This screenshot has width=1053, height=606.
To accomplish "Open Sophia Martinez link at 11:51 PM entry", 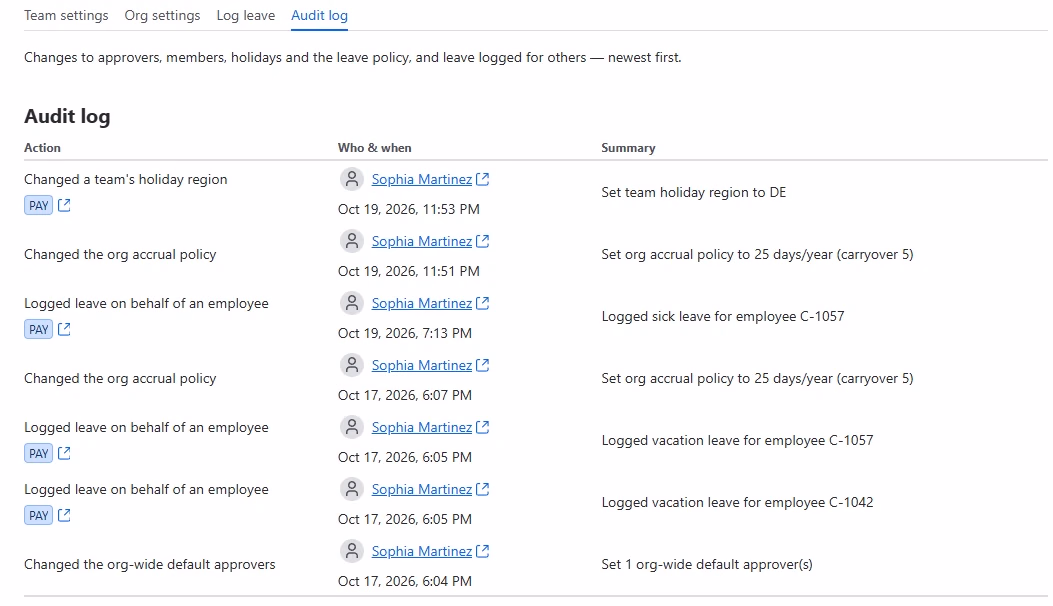I will click(x=421, y=241).
